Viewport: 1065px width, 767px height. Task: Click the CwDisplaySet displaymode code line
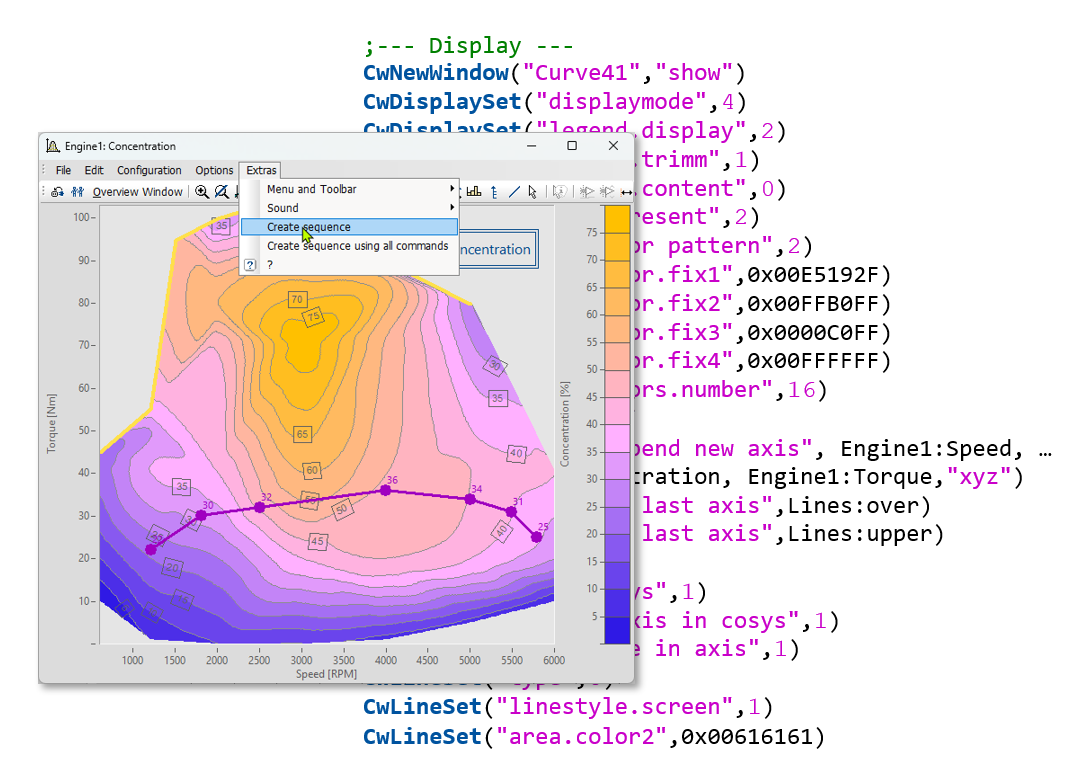click(555, 102)
